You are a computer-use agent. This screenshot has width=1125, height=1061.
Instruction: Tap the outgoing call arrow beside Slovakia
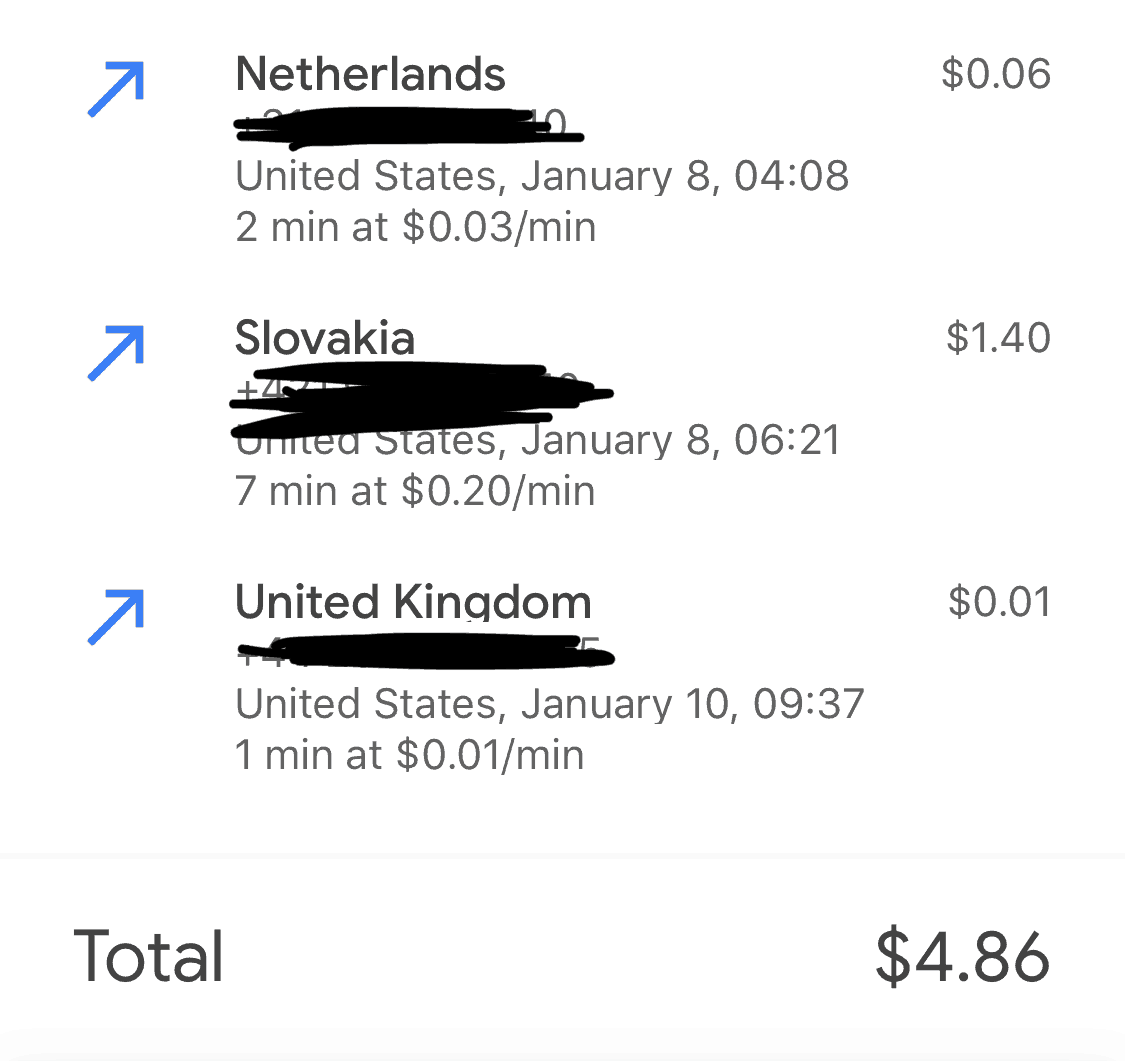coord(116,353)
